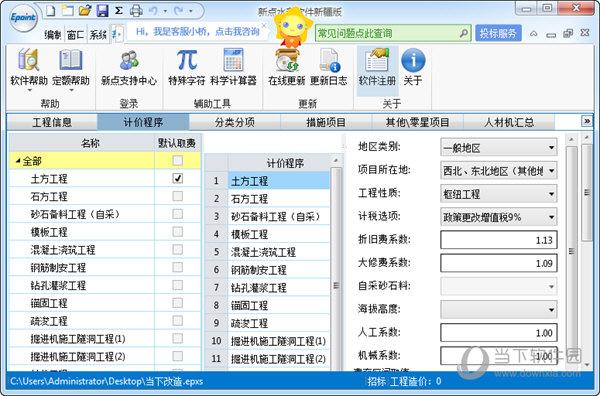The height and width of the screenshot is (396, 600).
Task: Open the 窗口 ribbon menu
Action: [75, 35]
